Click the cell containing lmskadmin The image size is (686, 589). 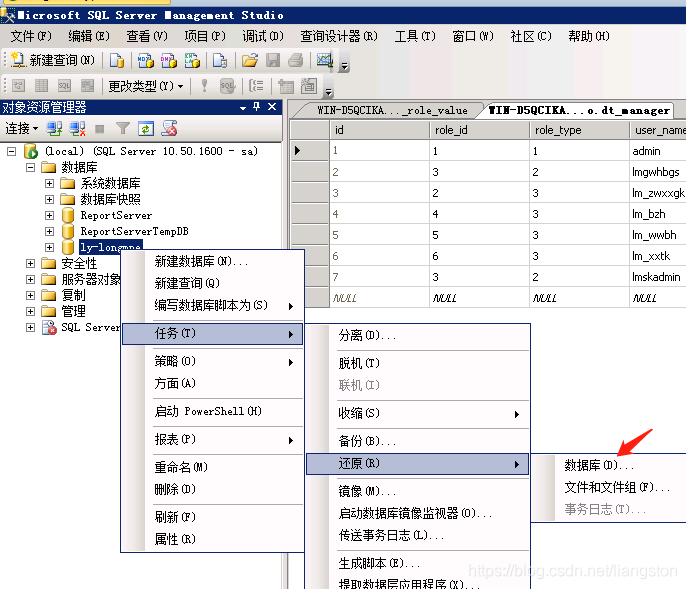tap(658, 277)
